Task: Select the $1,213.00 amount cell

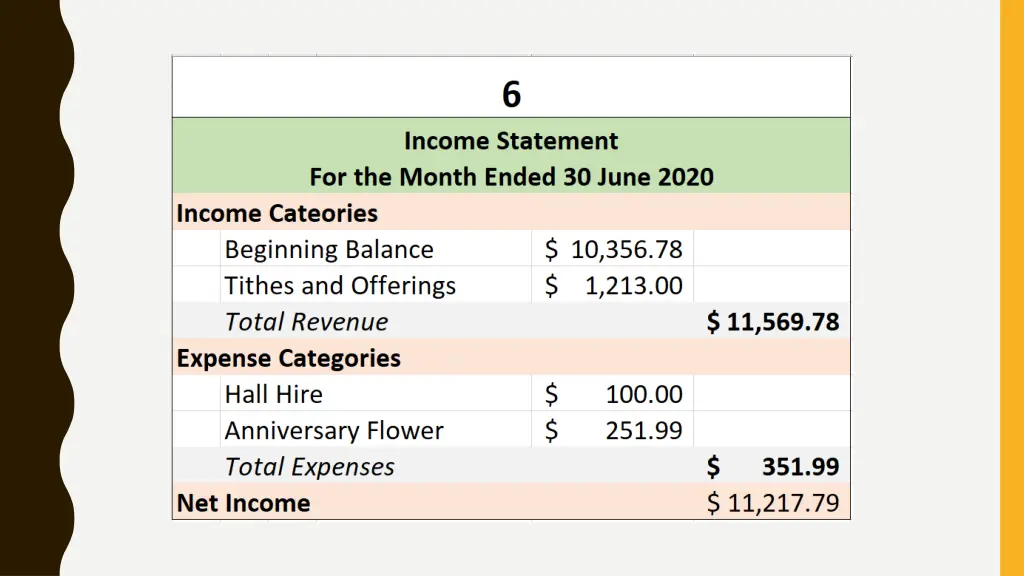Action: (x=613, y=285)
